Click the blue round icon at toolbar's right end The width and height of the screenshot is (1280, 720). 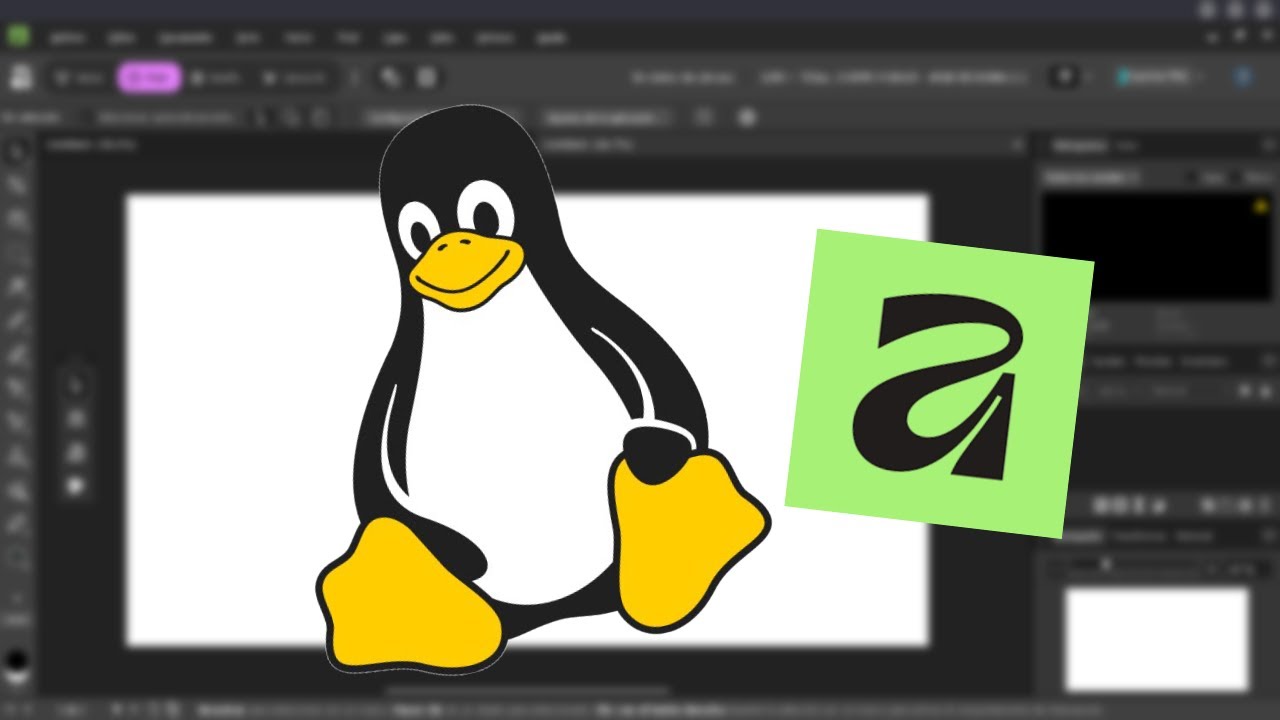(1244, 77)
